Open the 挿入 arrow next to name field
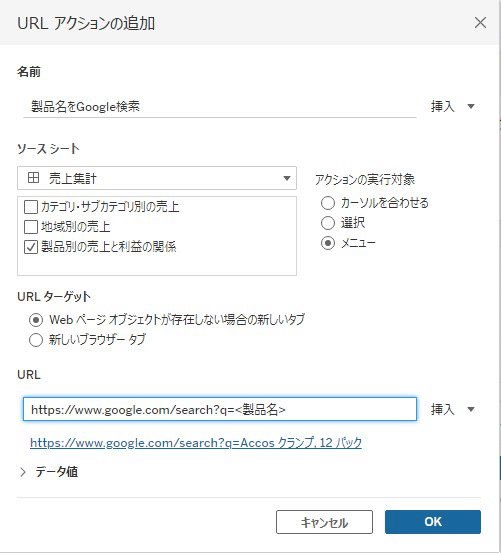Viewport: 501px width, 553px height. (471, 106)
